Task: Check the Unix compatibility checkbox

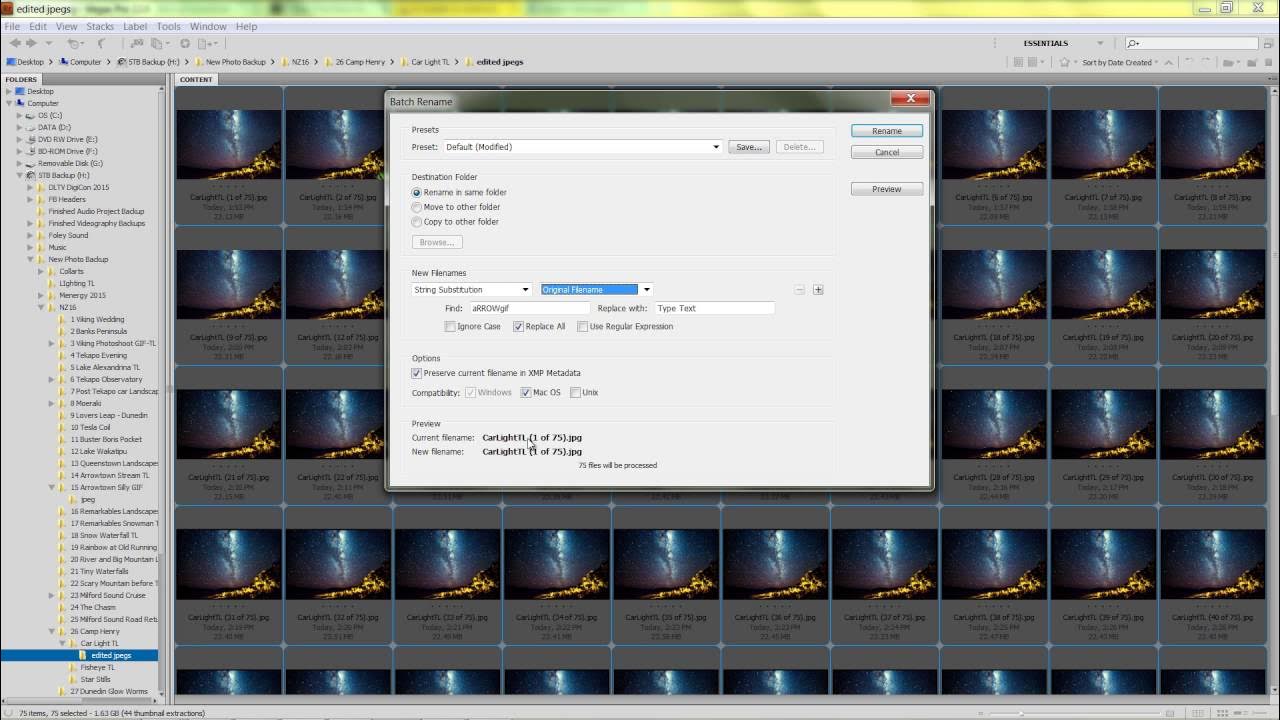Action: coord(575,393)
